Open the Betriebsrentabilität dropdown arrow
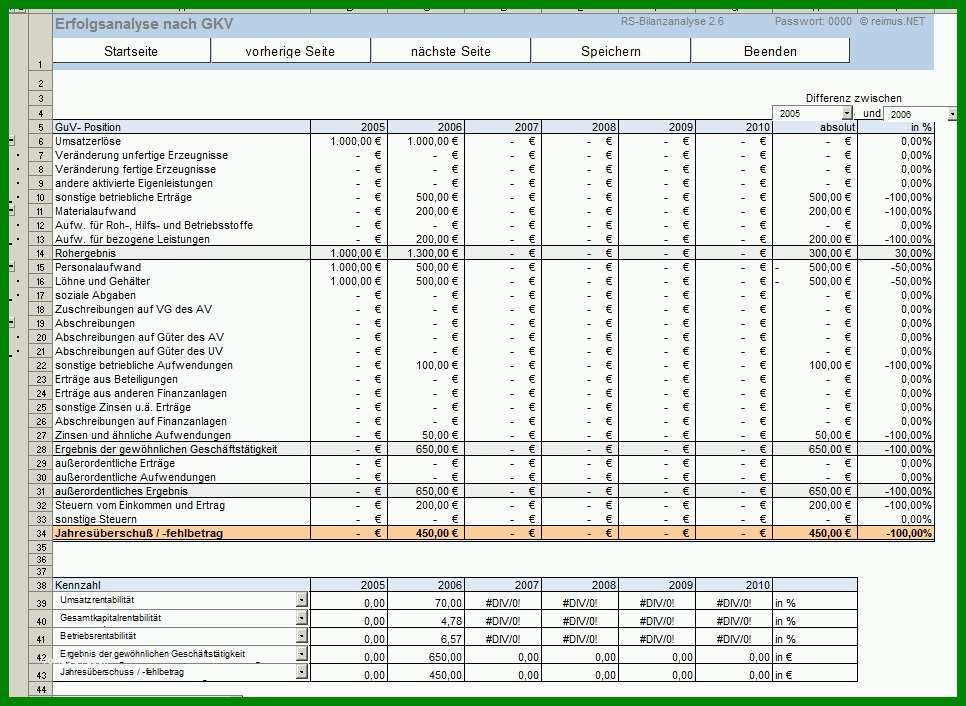Screen dimensions: 966x706 pos(301,635)
